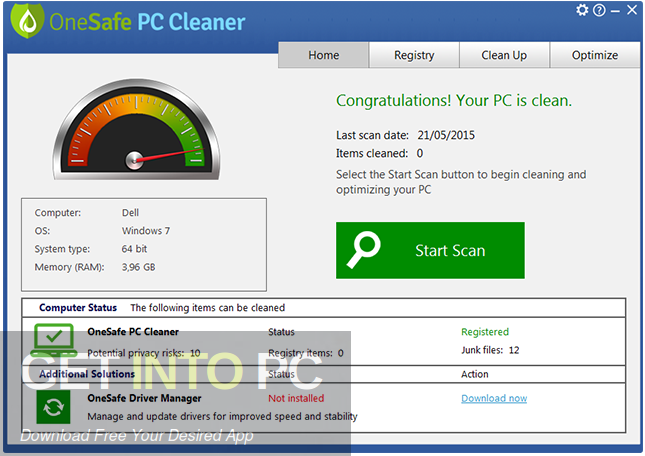Select the Last scan date 21/05/2015 value
This screenshot has width=645, height=456.
point(446,135)
